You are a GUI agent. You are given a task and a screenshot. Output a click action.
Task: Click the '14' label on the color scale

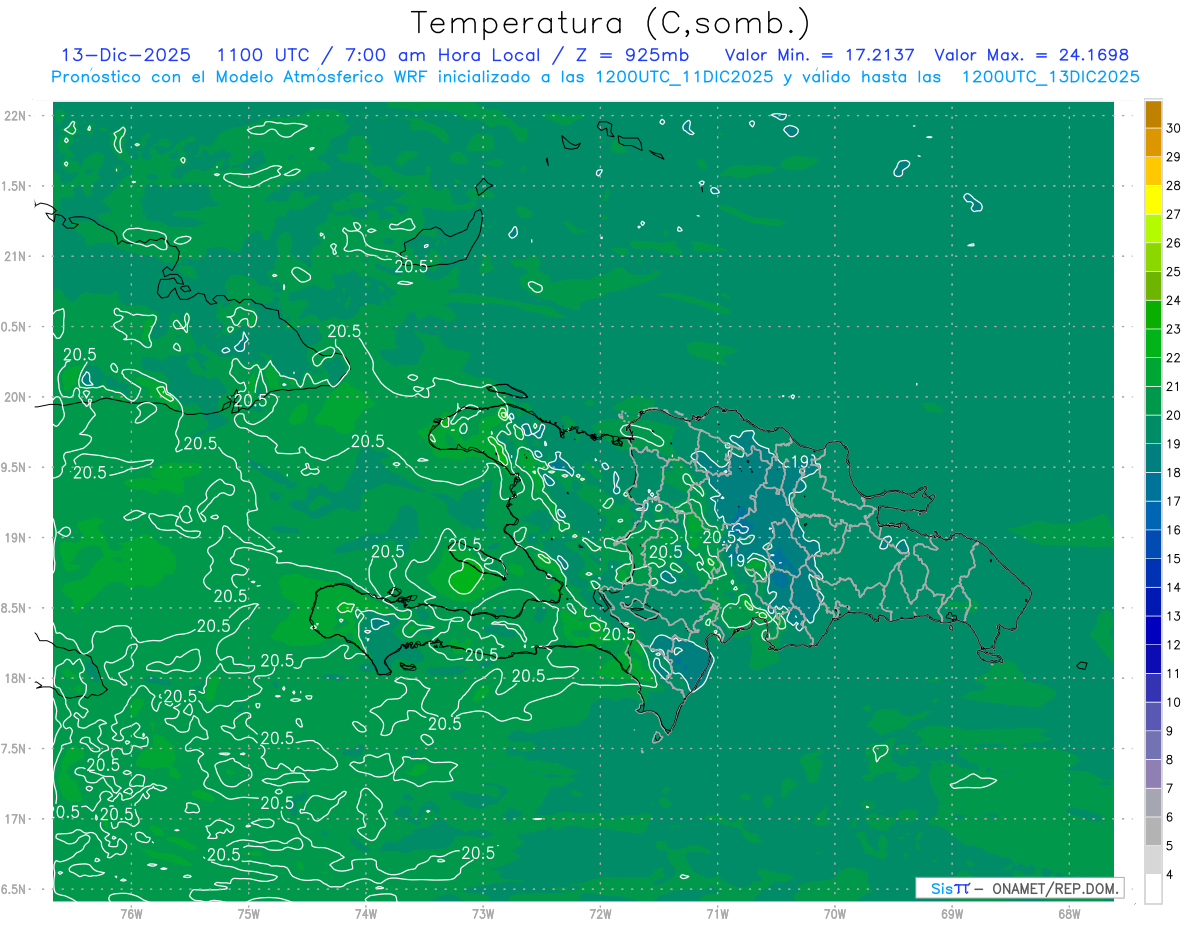[1174, 588]
